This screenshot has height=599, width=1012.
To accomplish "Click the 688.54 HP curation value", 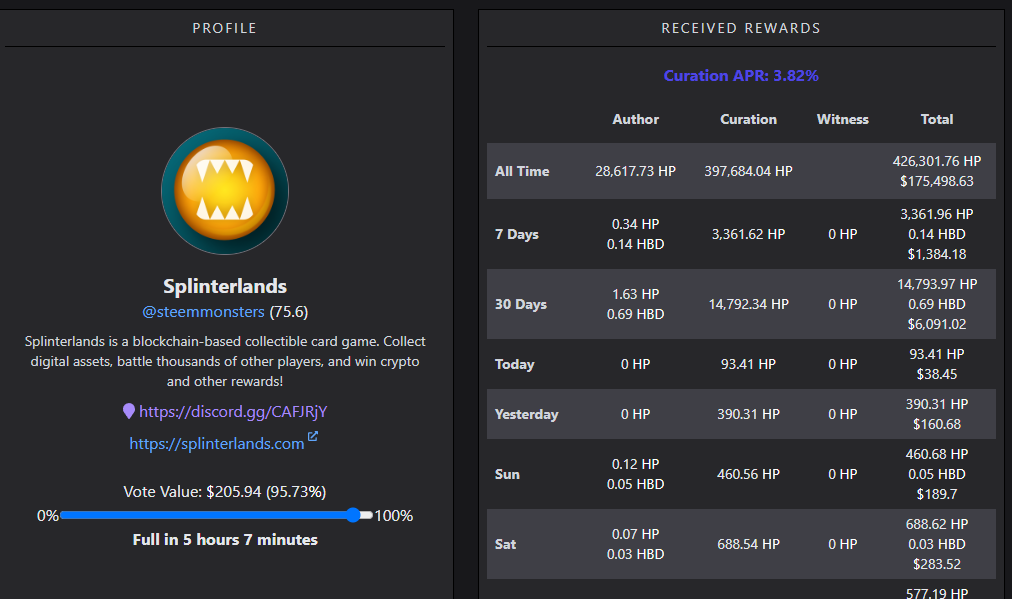I will (749, 544).
